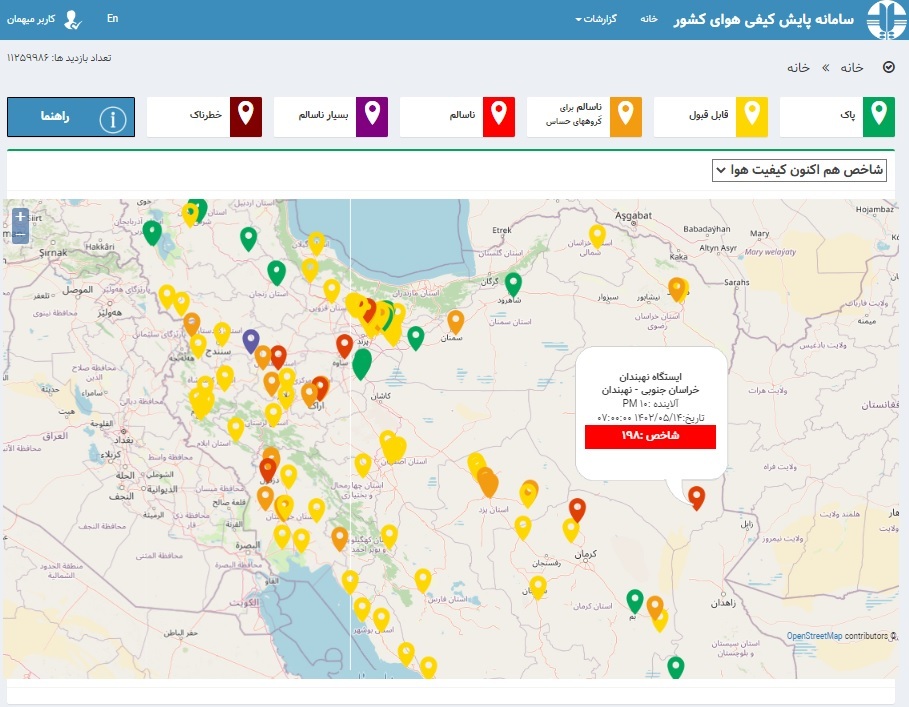Open the OpenStreetMap attribution link

pyautogui.click(x=814, y=636)
